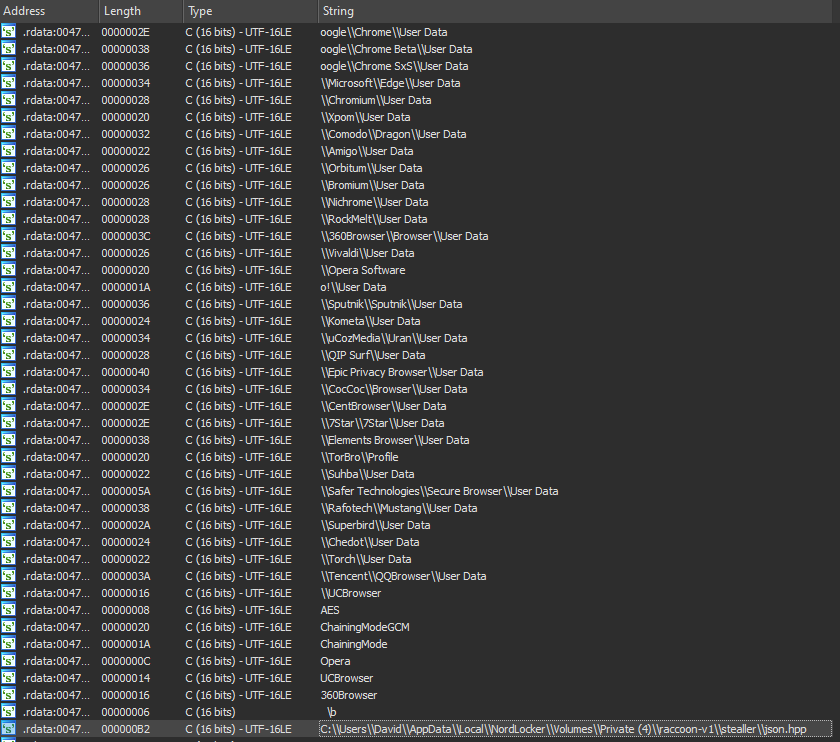840x742 pixels.
Task: Sort by the Length column header
Action: point(141,11)
